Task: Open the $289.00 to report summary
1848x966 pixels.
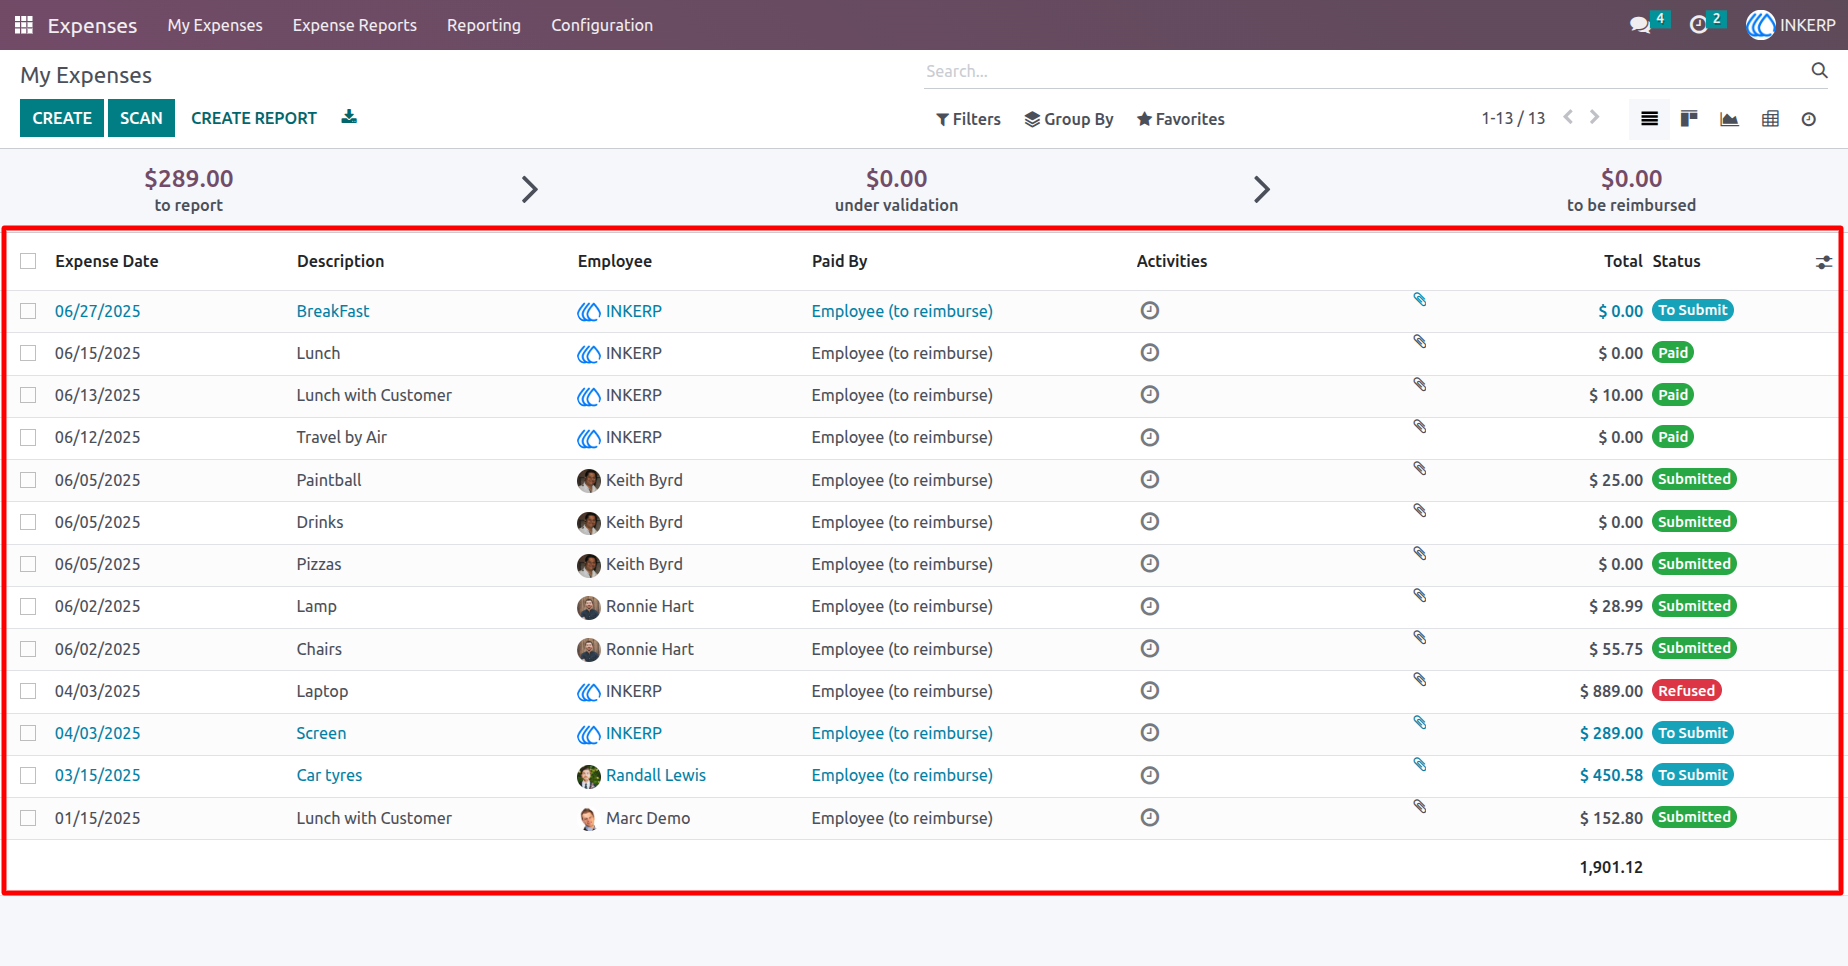Action: (189, 189)
